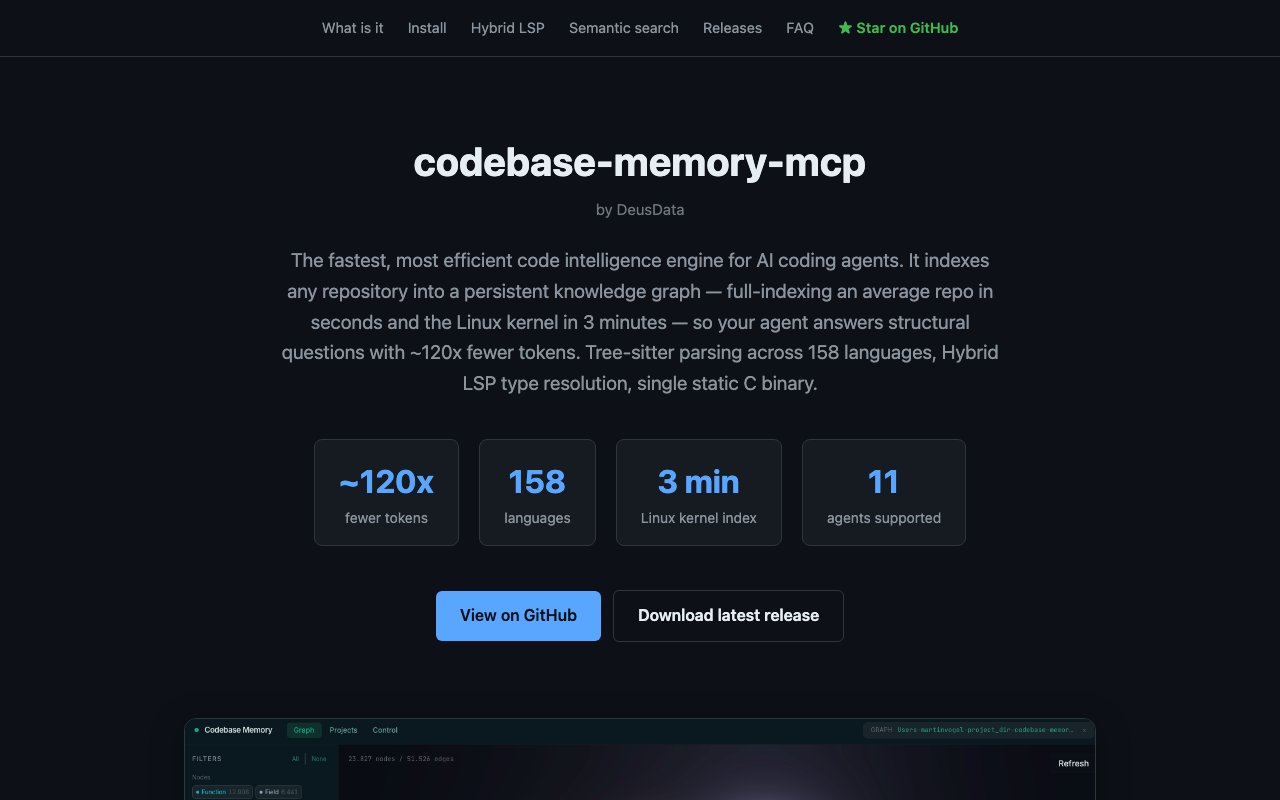Open the "What is it" nav link

point(352,28)
